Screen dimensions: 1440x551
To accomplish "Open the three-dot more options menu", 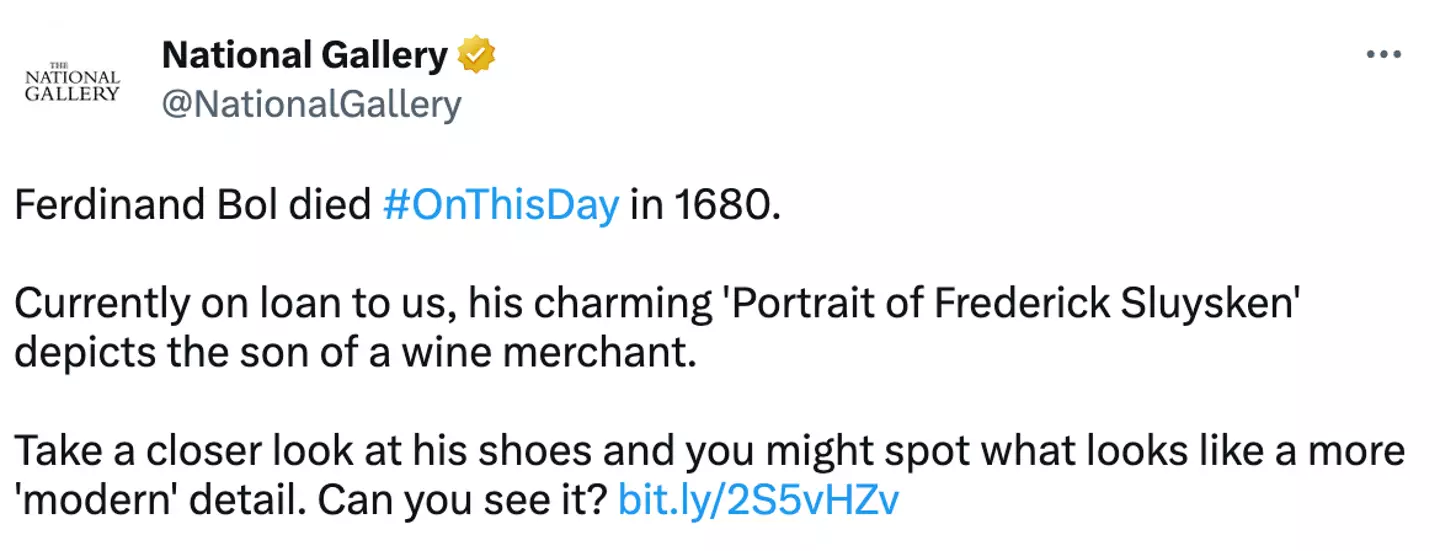I will pyautogui.click(x=1384, y=54).
